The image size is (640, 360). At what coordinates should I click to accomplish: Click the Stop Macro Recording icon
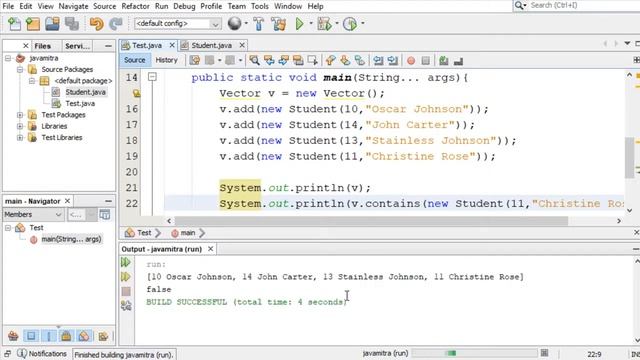tap(425, 61)
